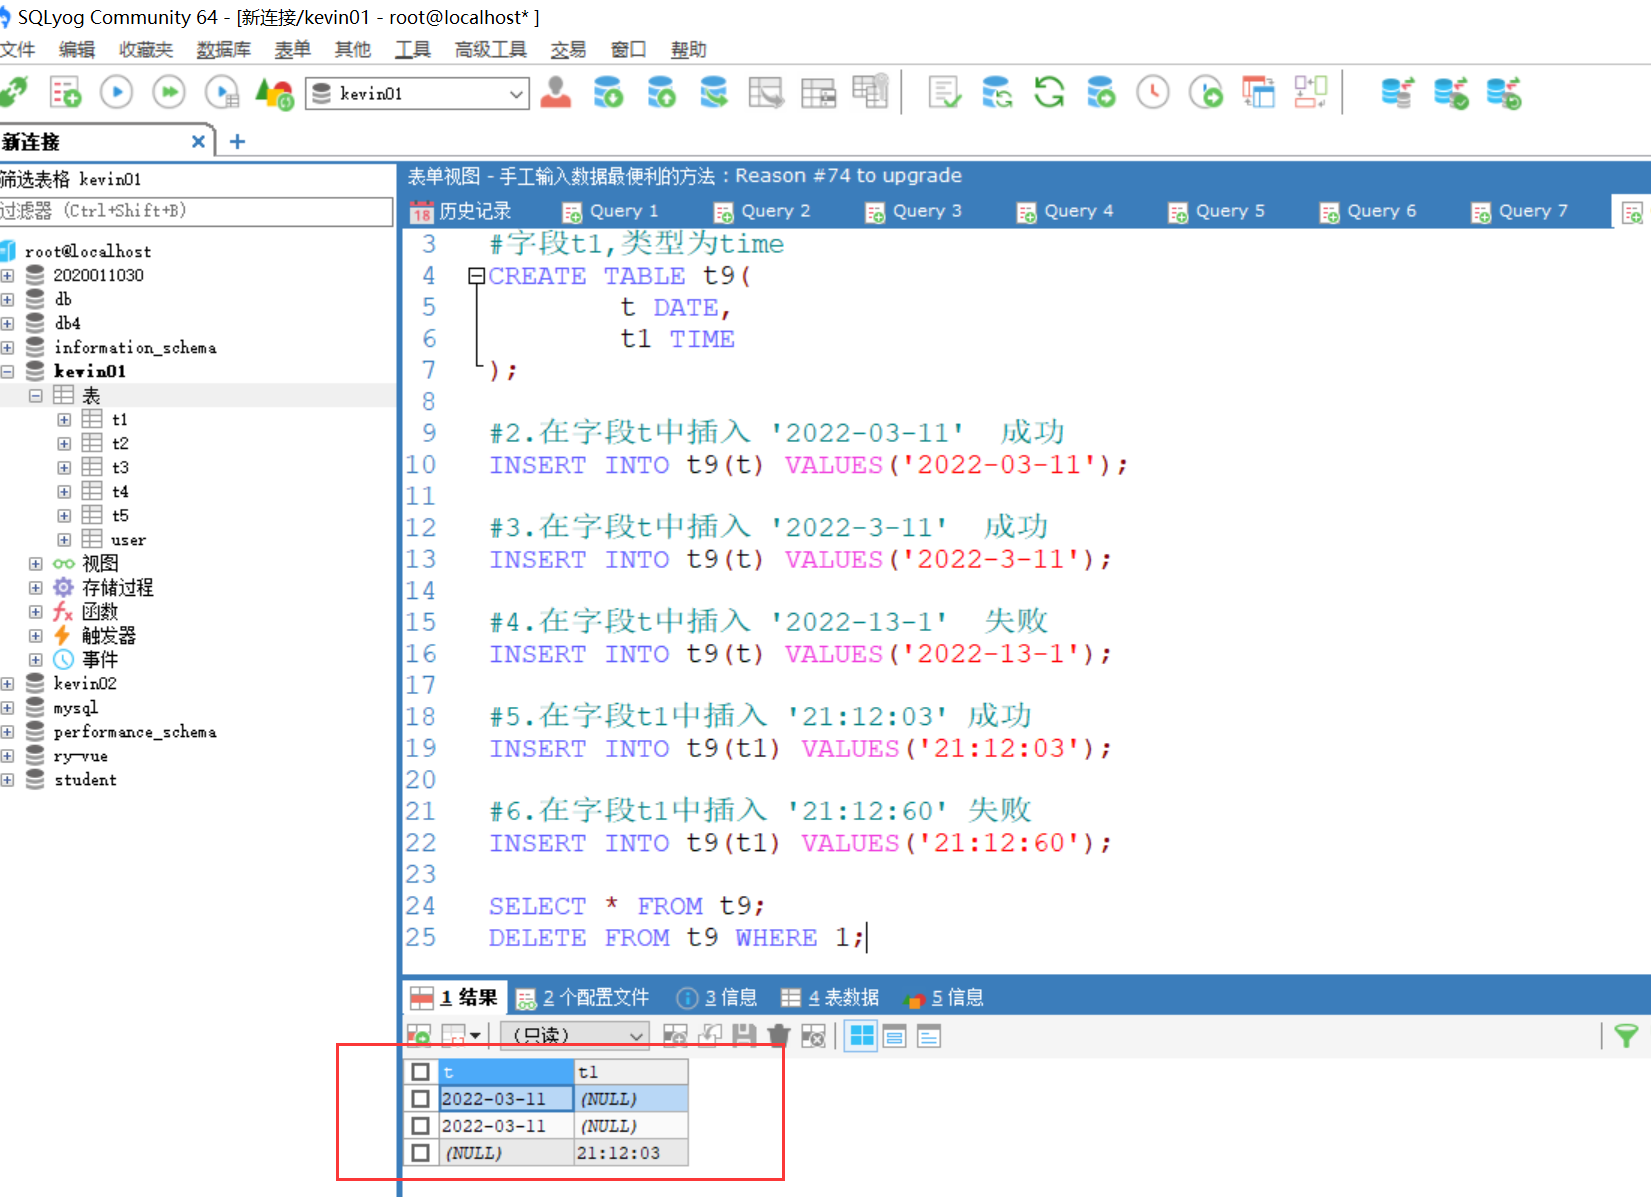Select the 触发器 triggers node
This screenshot has height=1197, width=1651.
pos(108,635)
